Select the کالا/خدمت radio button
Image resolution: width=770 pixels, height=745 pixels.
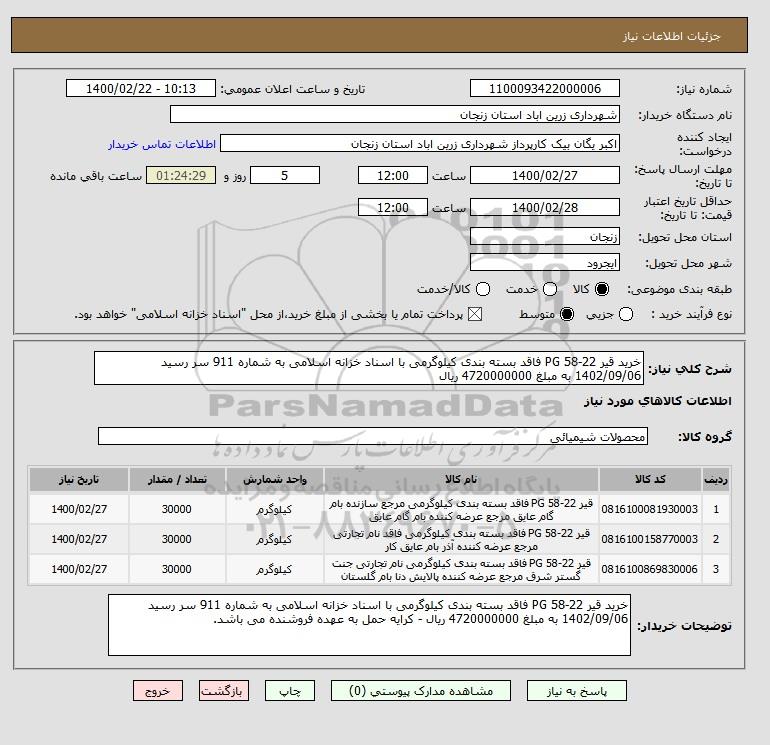click(x=483, y=289)
